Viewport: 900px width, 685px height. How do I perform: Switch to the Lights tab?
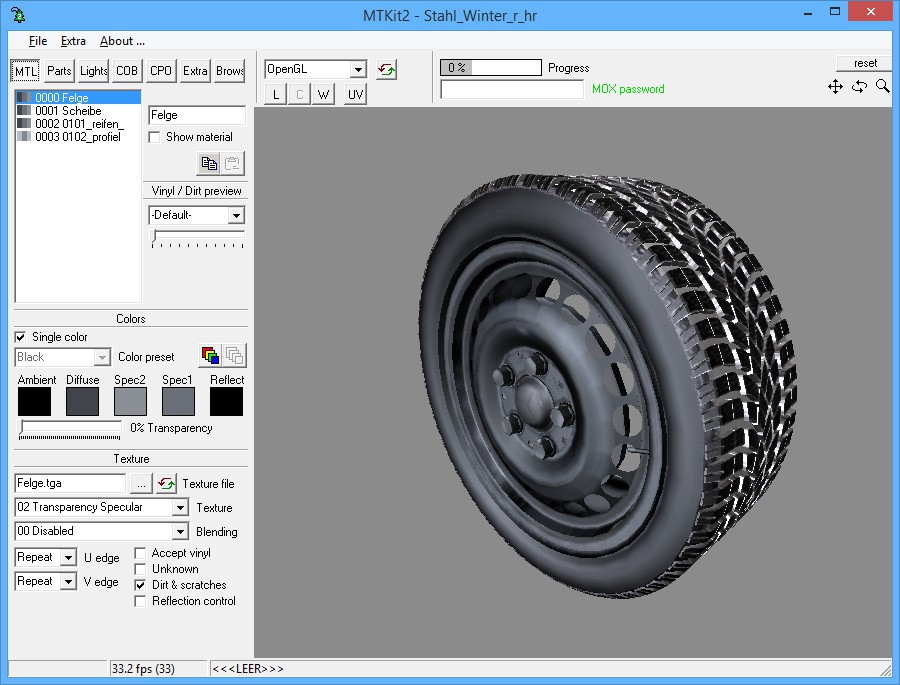[94, 71]
